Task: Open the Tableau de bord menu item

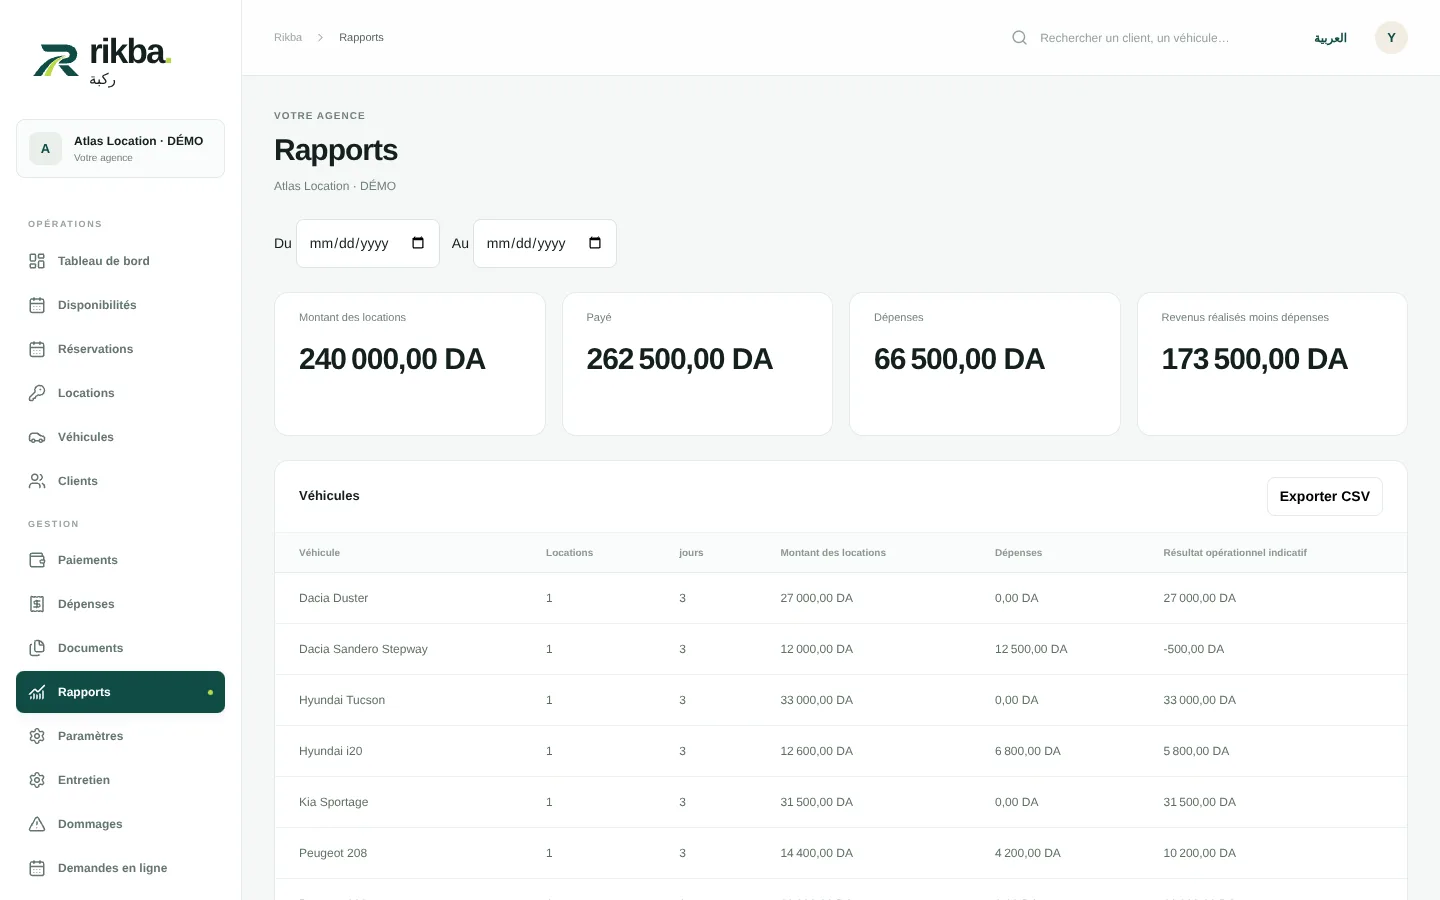Action: 120,261
